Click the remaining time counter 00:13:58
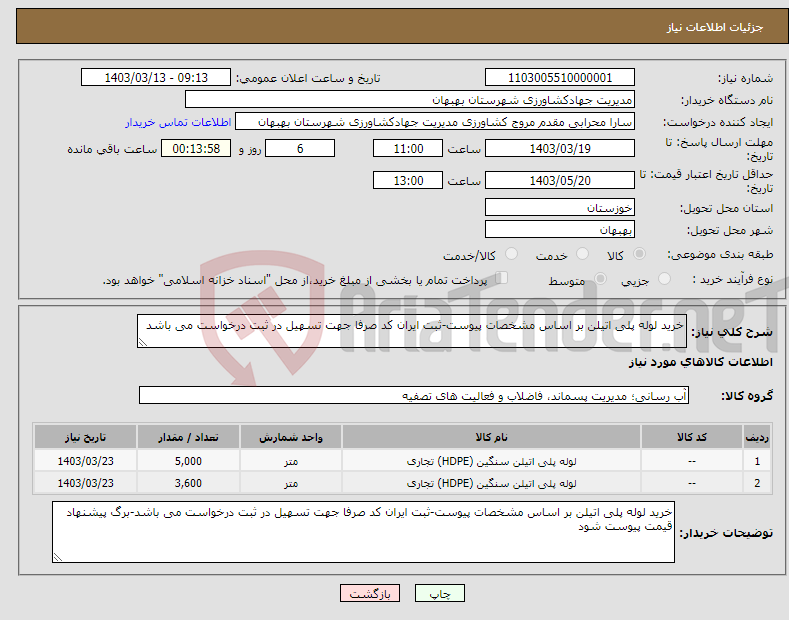789x620 pixels. (x=196, y=148)
